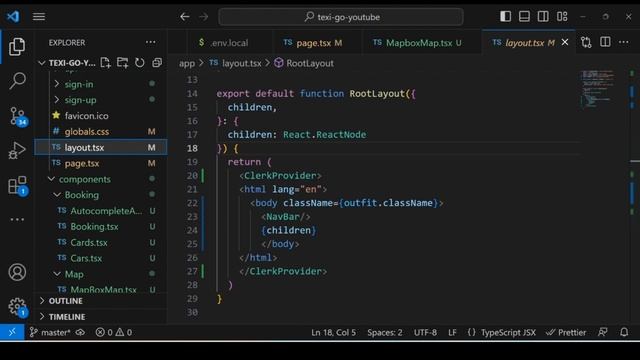Open the Run and Debug view

pos(17,151)
